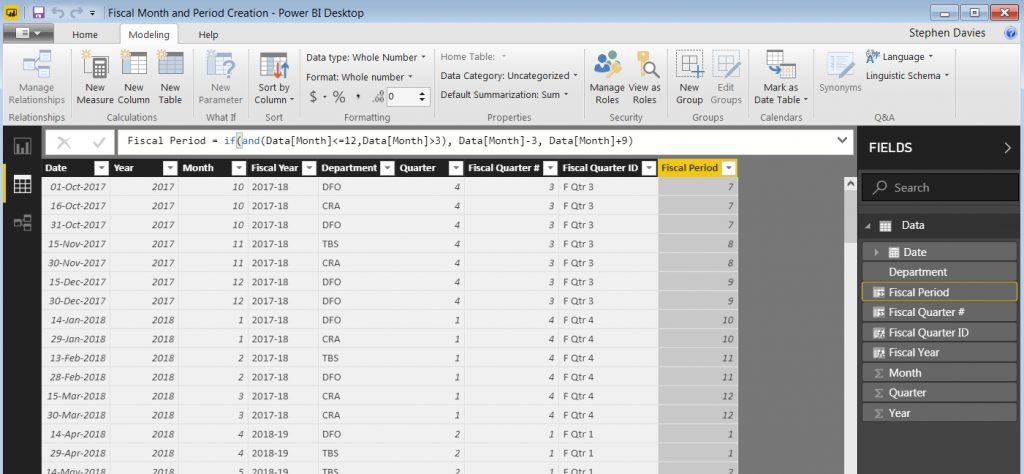Viewport: 1024px width, 474px height.
Task: Open the Department column filter dropdown
Action: coord(385,168)
